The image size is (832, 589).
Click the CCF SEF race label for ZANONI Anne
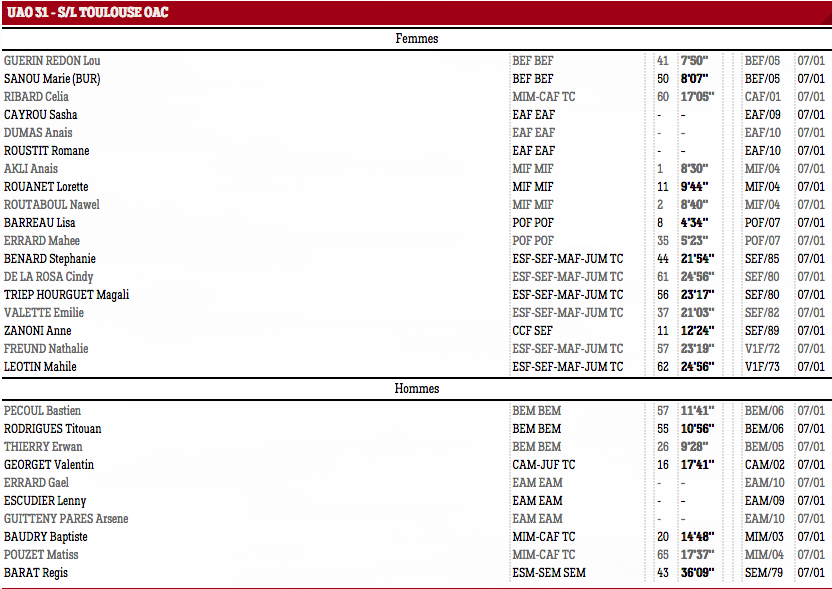click(x=532, y=332)
